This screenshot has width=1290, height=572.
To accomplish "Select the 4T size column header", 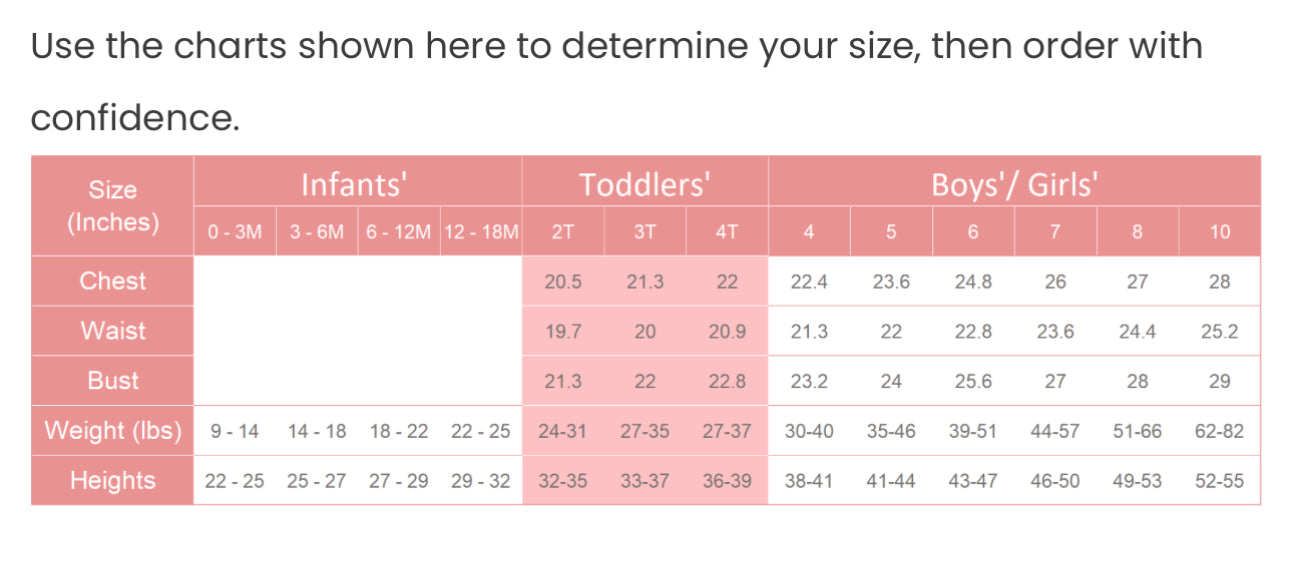I will point(727,232).
